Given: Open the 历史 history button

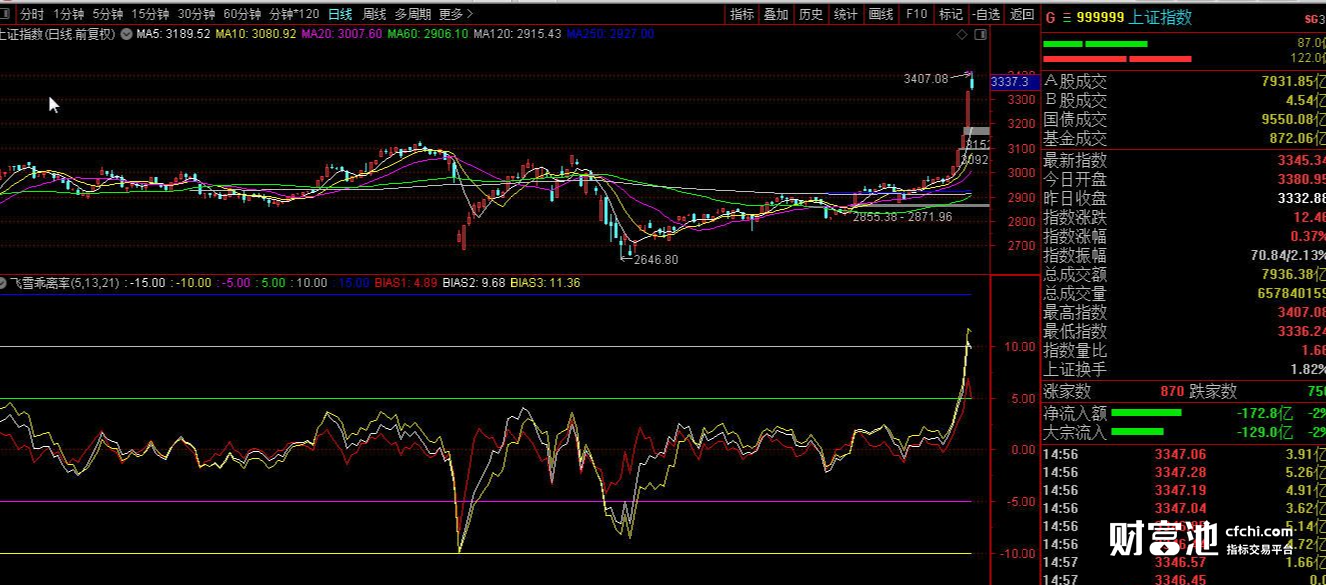Looking at the screenshot, I should point(811,14).
